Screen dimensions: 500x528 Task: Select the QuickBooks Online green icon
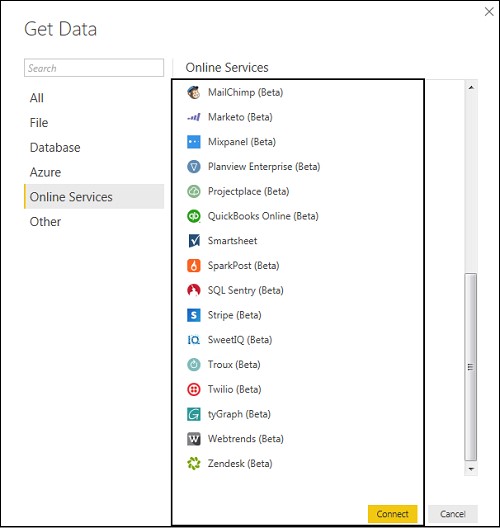click(194, 216)
